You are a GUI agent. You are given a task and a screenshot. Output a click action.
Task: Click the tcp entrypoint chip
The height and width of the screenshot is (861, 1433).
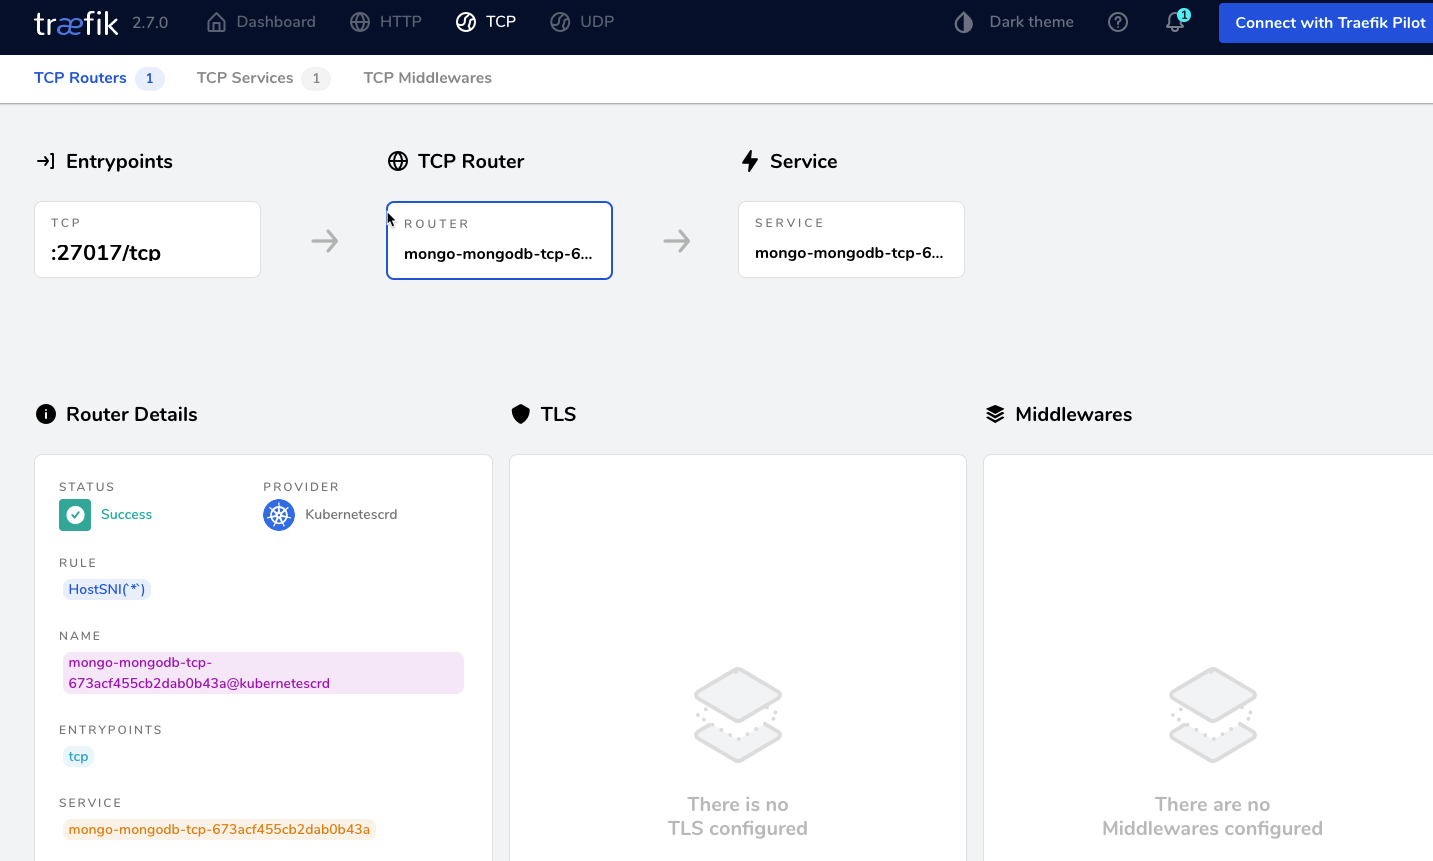[78, 756]
